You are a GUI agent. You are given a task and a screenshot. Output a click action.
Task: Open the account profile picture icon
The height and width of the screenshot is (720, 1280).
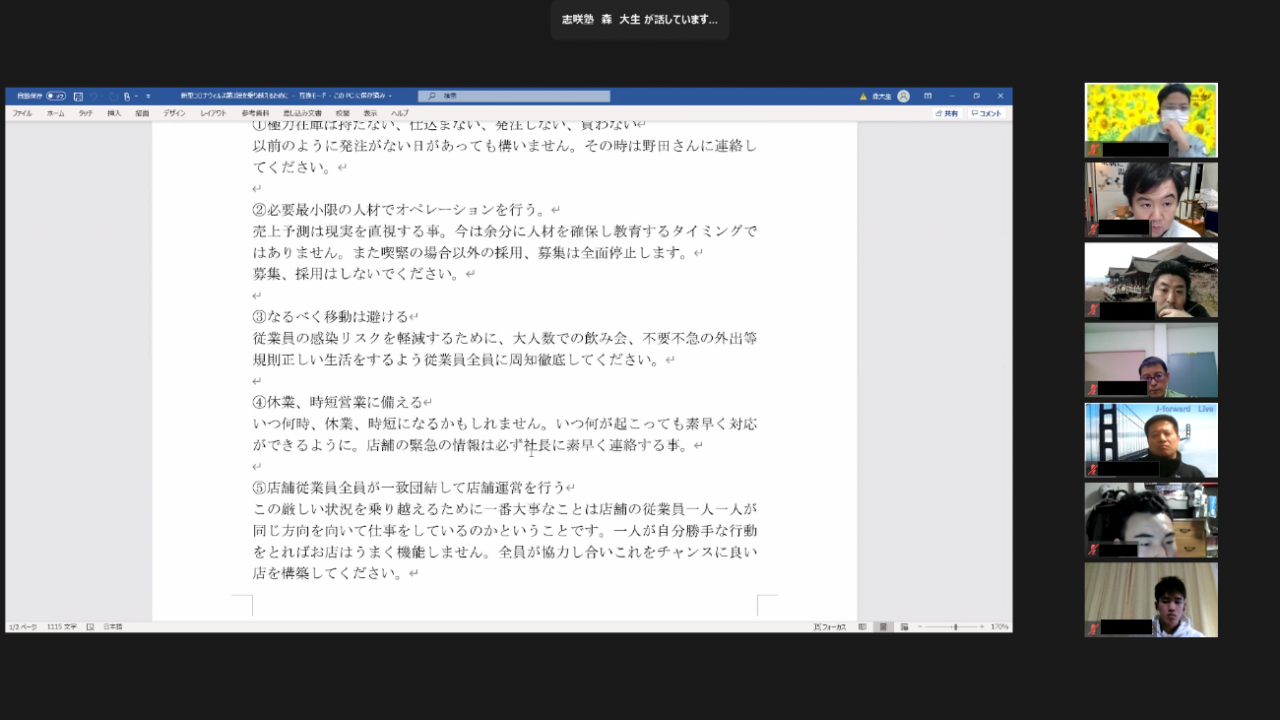903,96
